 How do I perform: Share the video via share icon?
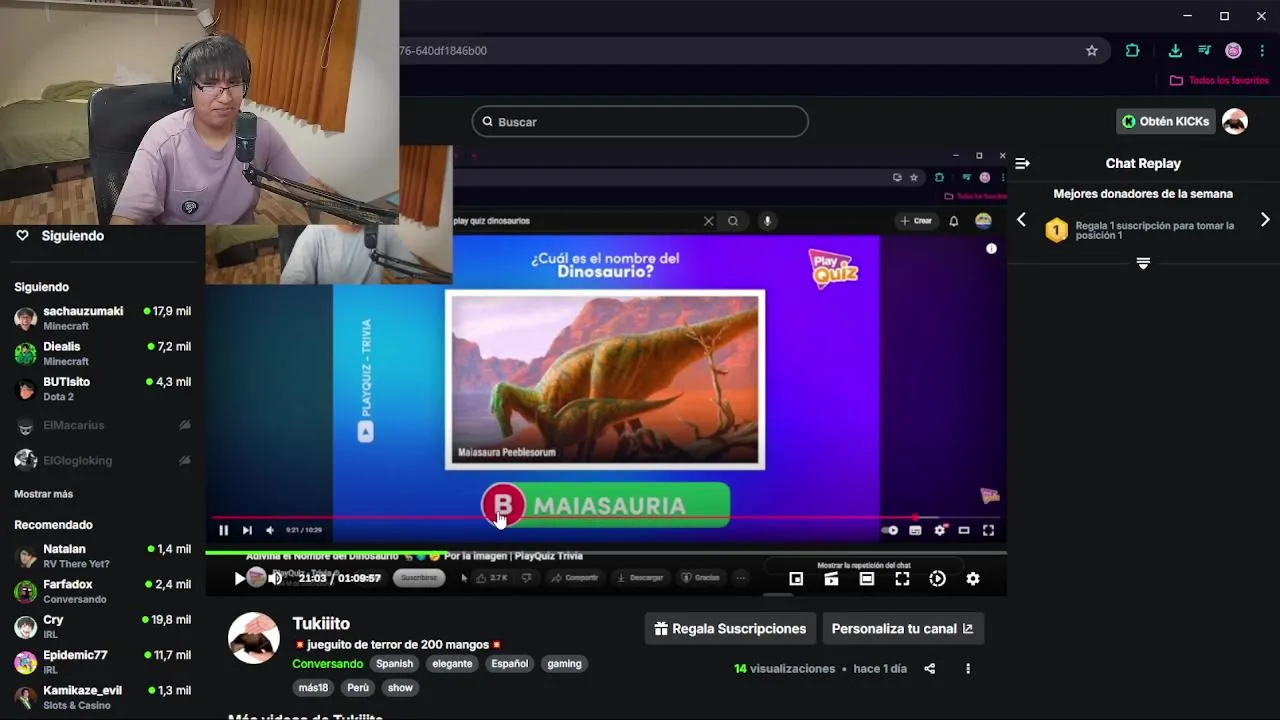coord(930,668)
